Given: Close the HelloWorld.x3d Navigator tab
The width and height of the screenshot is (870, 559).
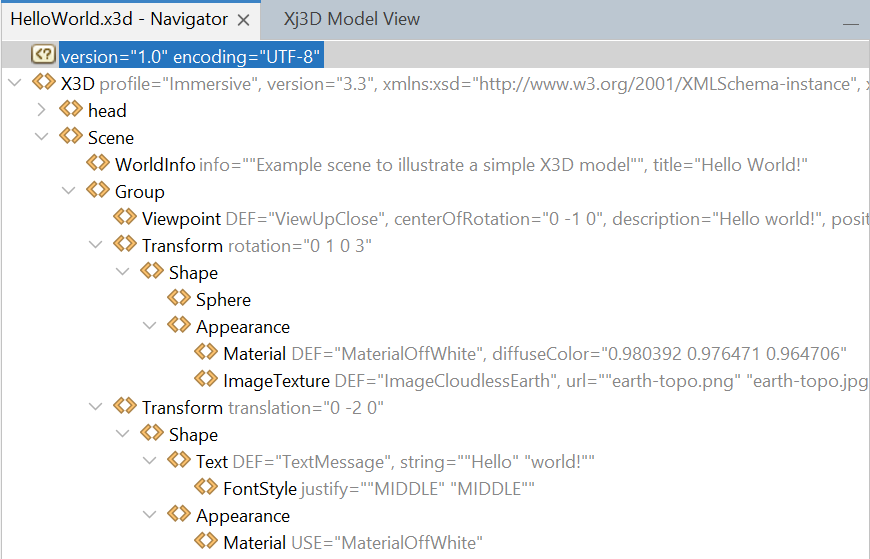Looking at the screenshot, I should 245,19.
